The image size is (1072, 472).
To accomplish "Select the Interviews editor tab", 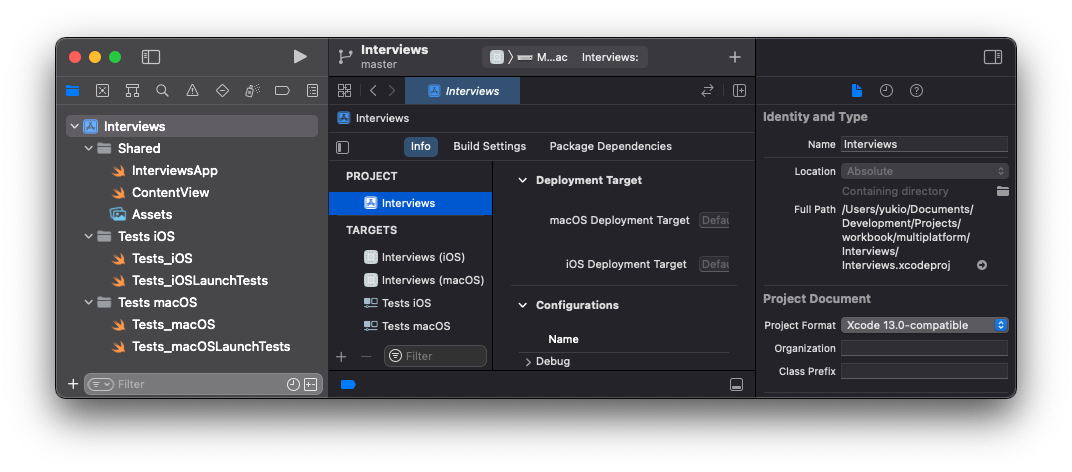I will coord(463,91).
